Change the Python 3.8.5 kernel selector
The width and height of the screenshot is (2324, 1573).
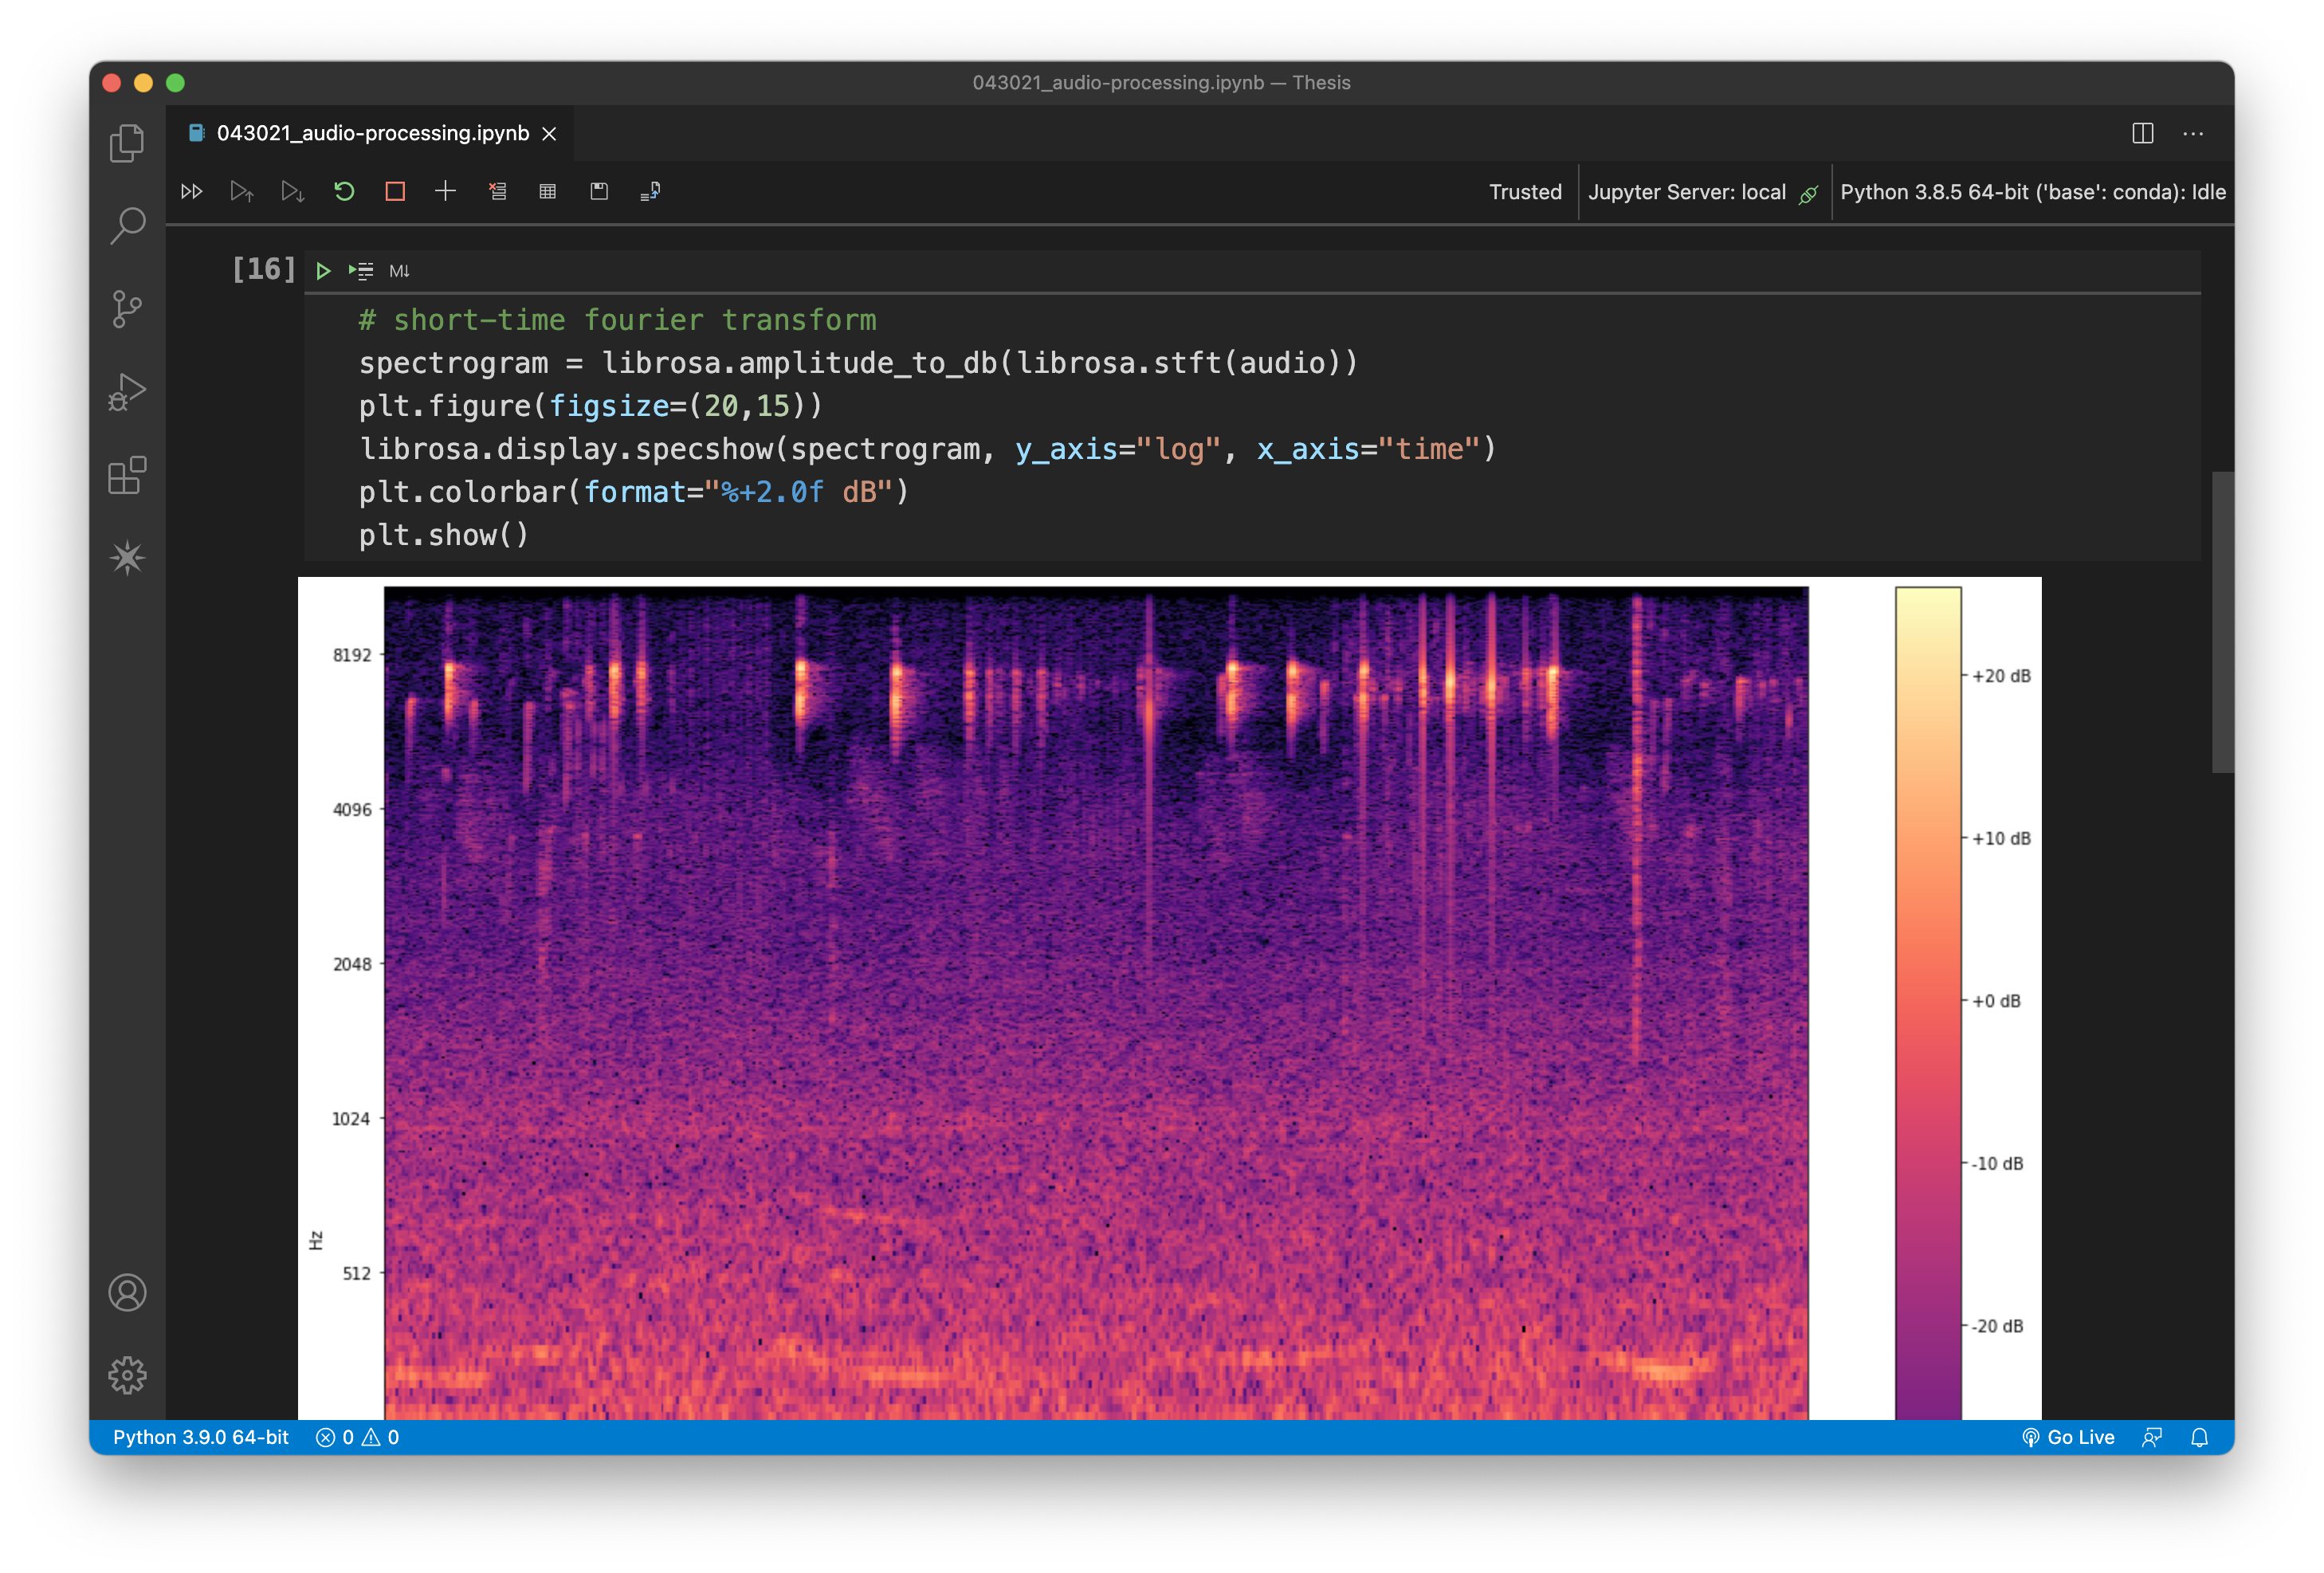click(2032, 192)
